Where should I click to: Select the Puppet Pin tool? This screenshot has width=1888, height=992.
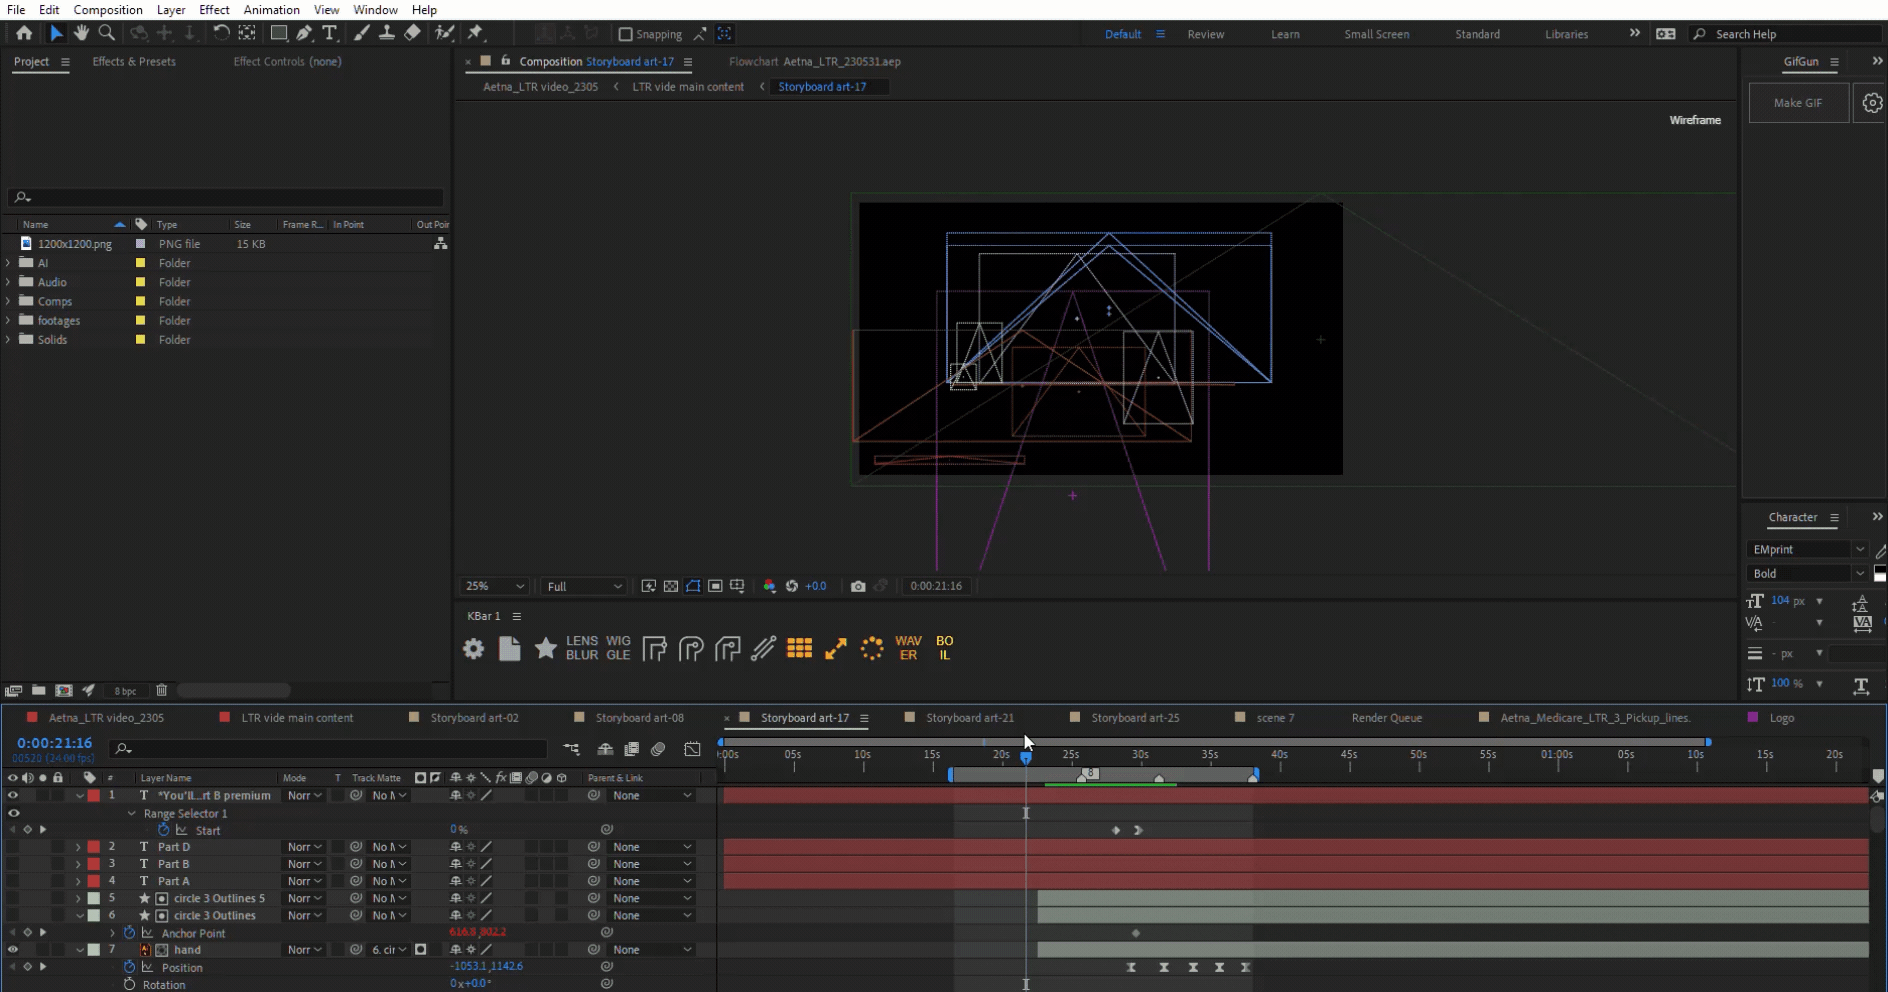tap(476, 33)
